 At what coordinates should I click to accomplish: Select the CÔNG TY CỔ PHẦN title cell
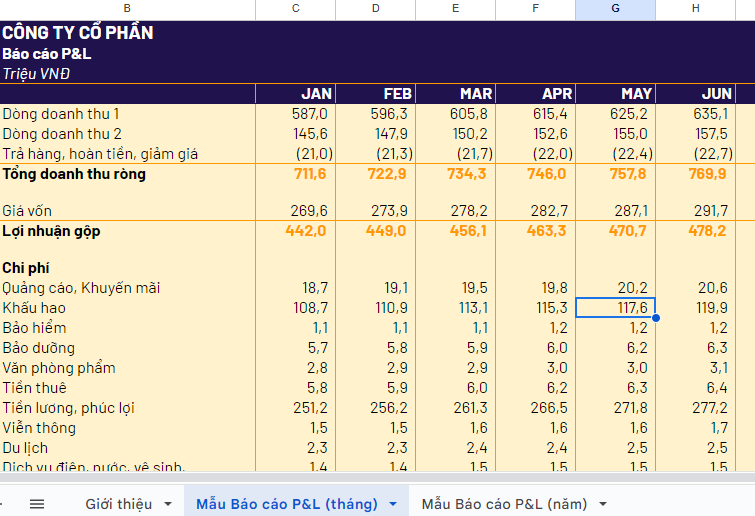[78, 32]
